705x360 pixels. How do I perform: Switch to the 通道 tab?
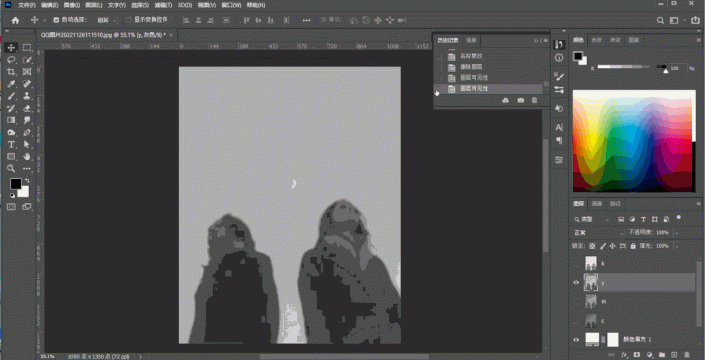597,204
